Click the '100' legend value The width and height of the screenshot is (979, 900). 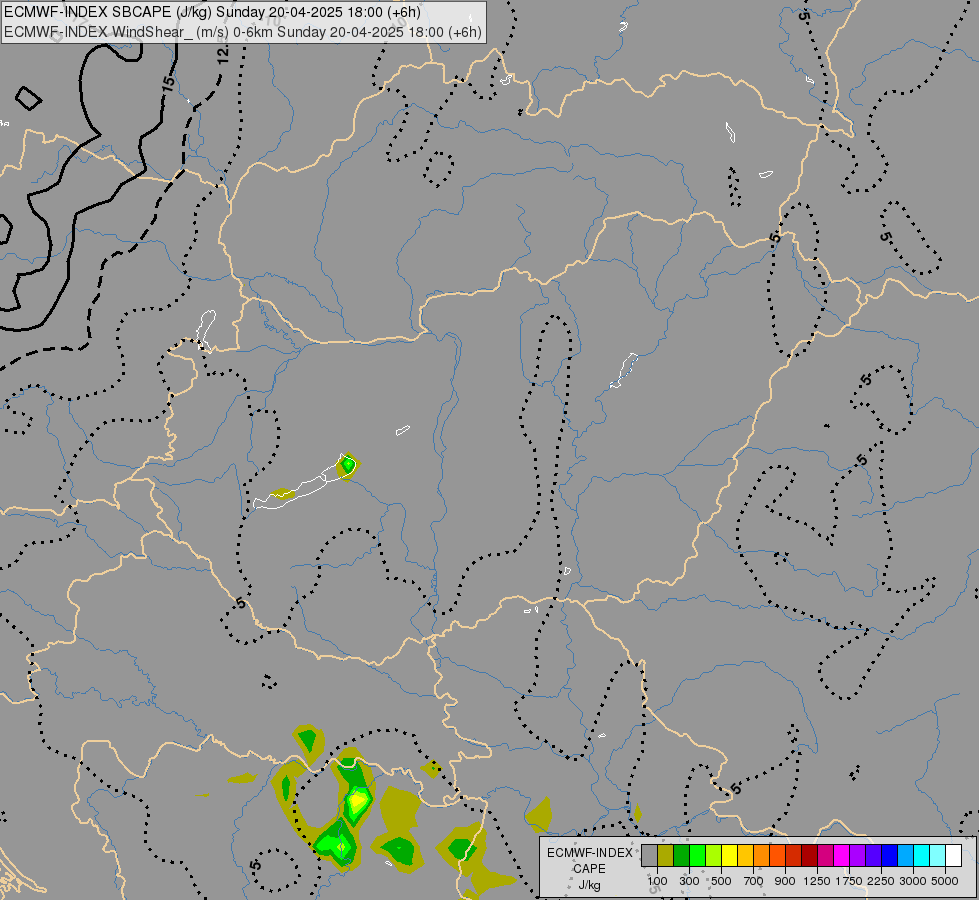[657, 881]
